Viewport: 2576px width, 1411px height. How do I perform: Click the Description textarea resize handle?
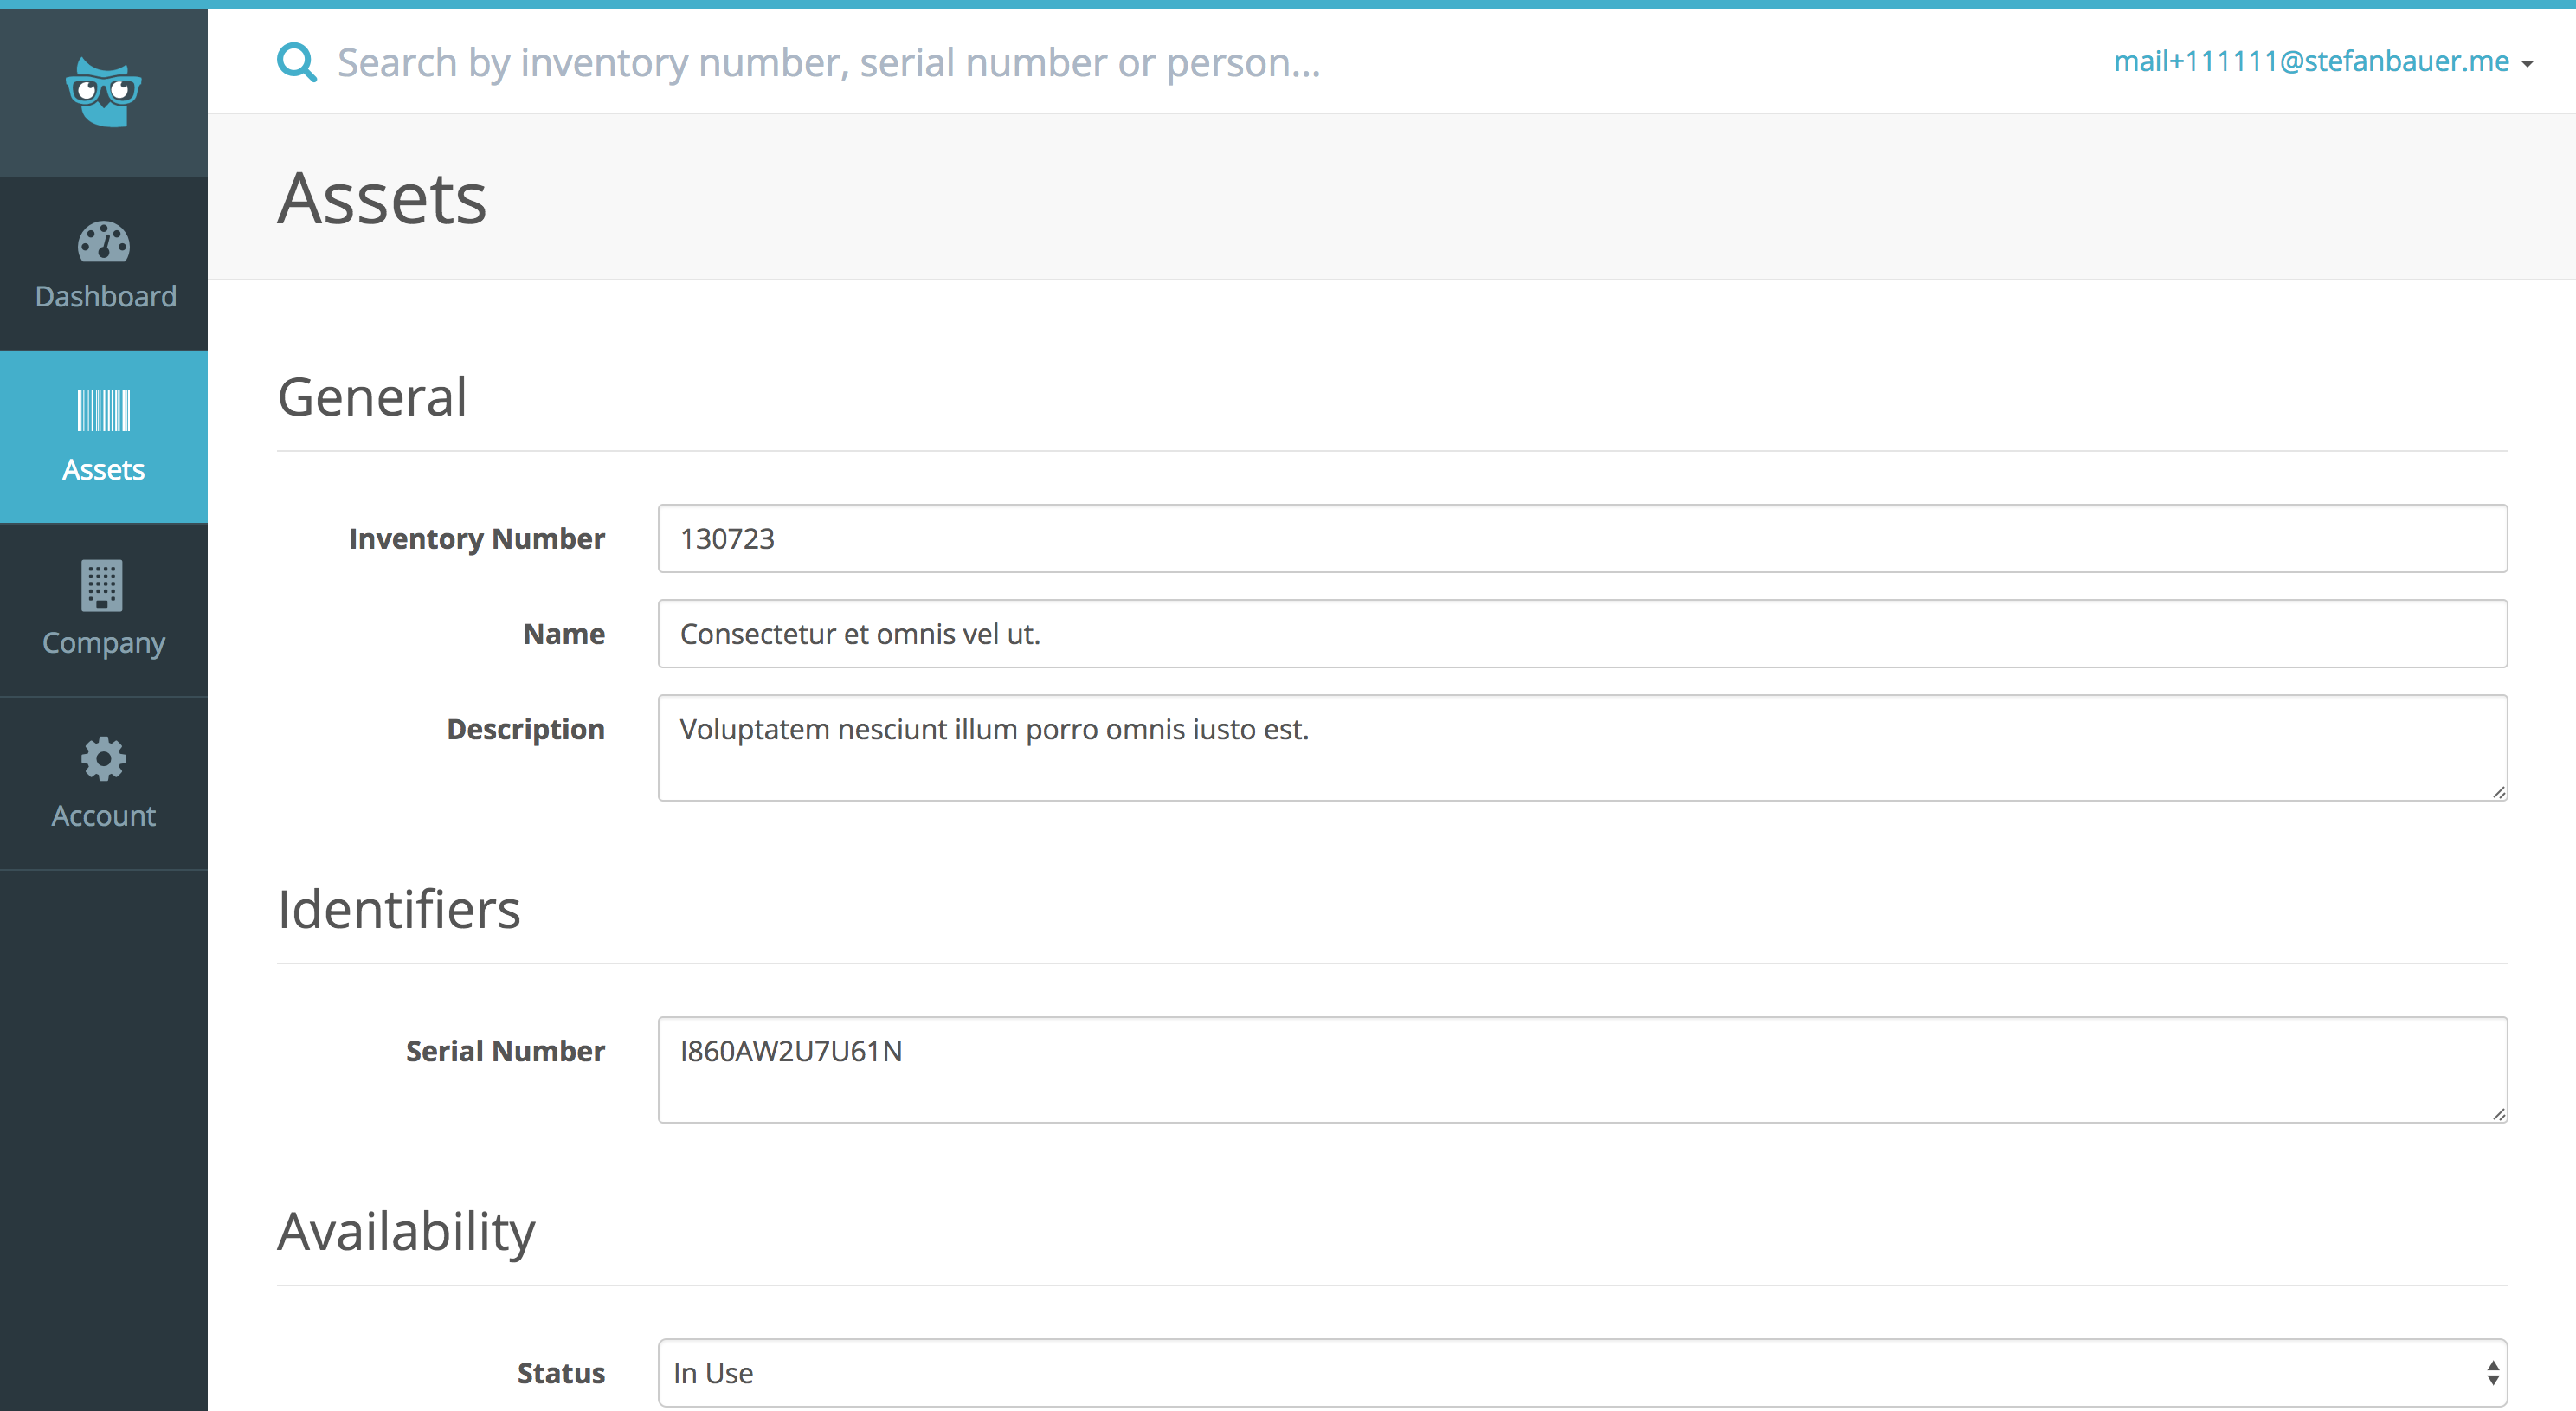pos(2498,792)
